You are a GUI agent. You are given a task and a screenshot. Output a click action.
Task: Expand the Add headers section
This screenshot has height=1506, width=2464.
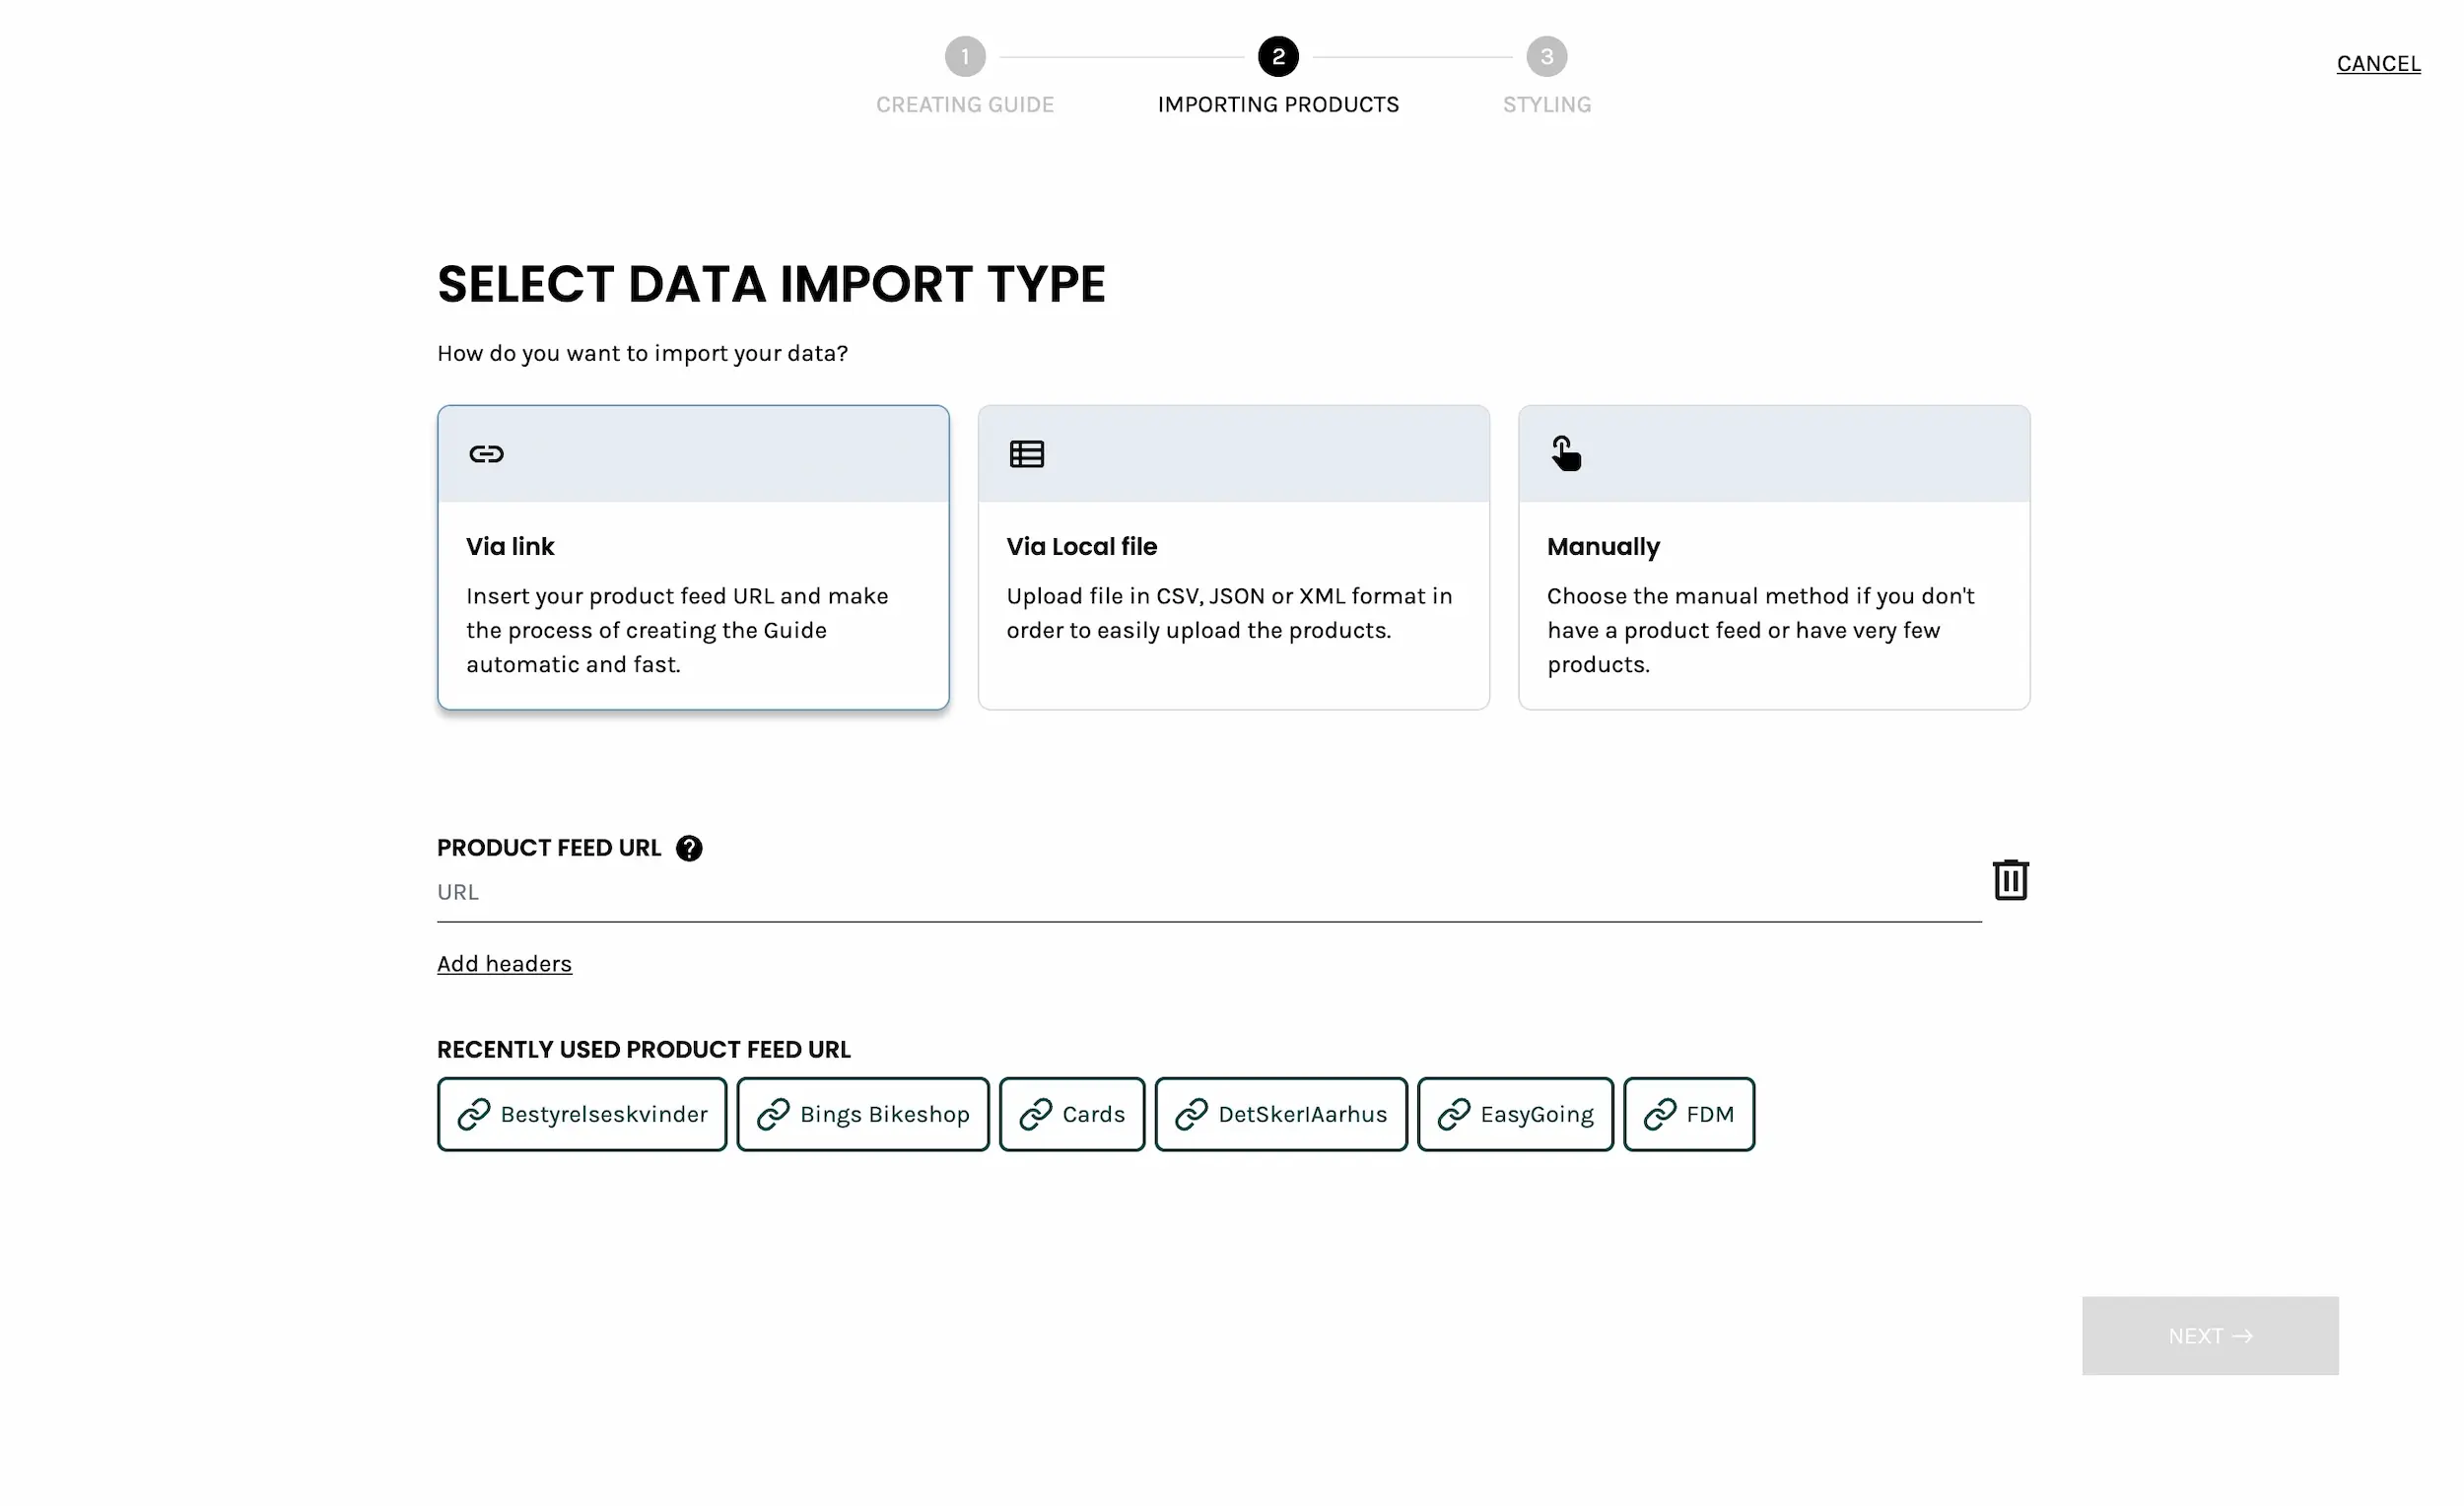(504, 964)
